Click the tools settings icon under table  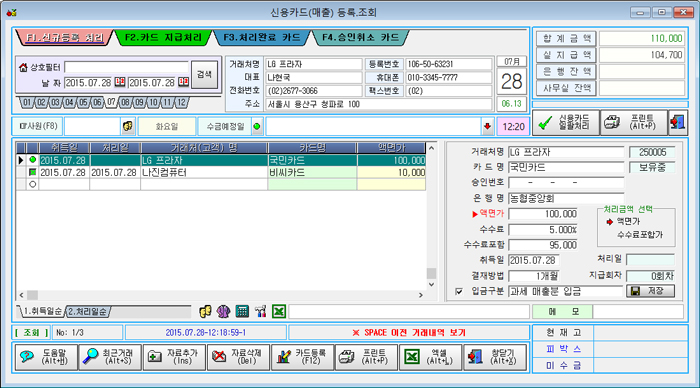coord(261,311)
